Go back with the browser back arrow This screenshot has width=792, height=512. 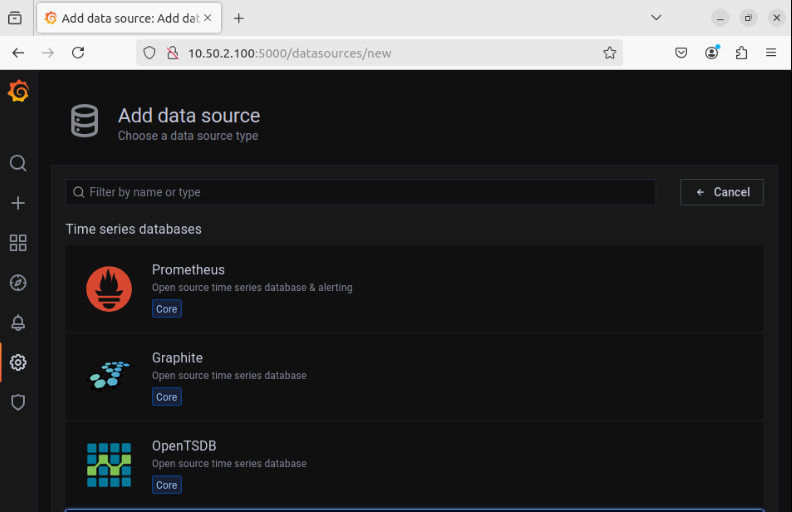point(18,53)
